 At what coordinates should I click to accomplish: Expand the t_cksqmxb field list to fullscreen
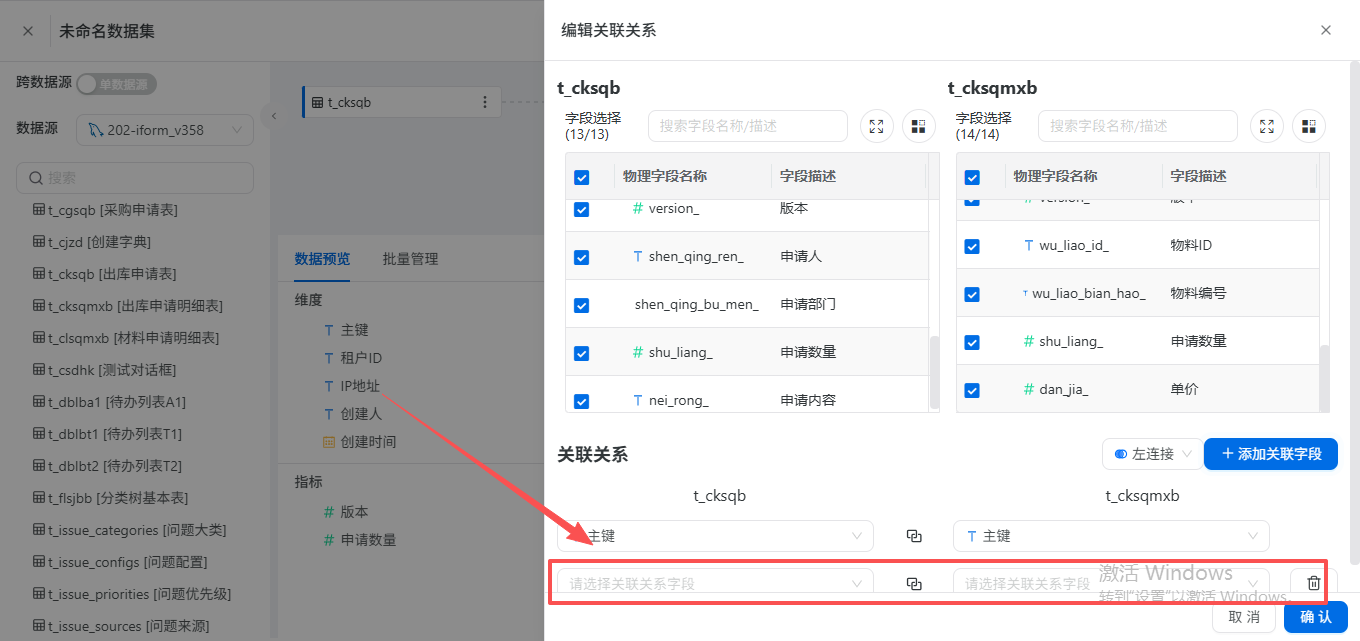1267,126
